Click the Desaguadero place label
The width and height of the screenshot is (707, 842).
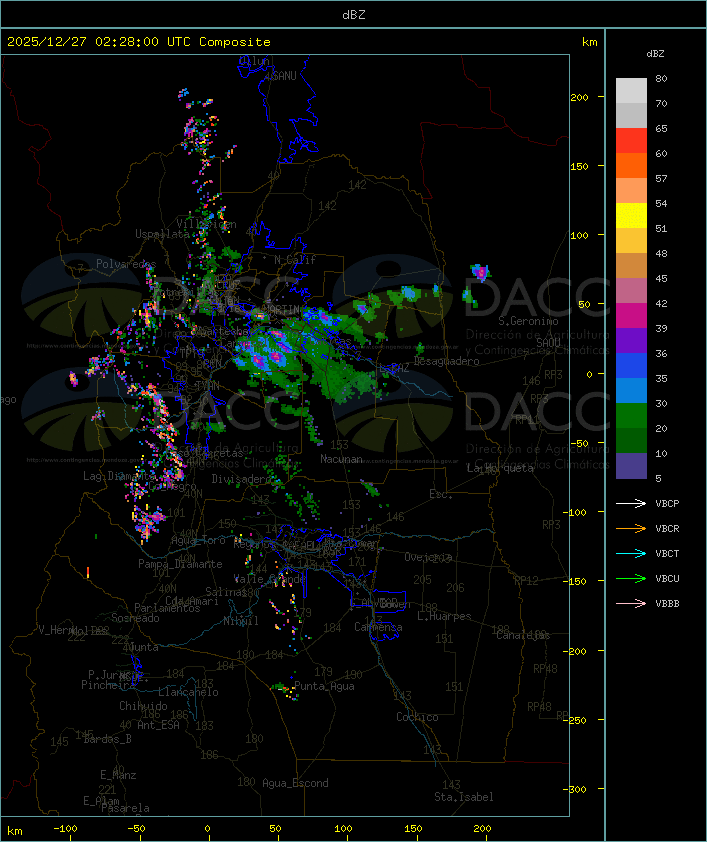447,361
